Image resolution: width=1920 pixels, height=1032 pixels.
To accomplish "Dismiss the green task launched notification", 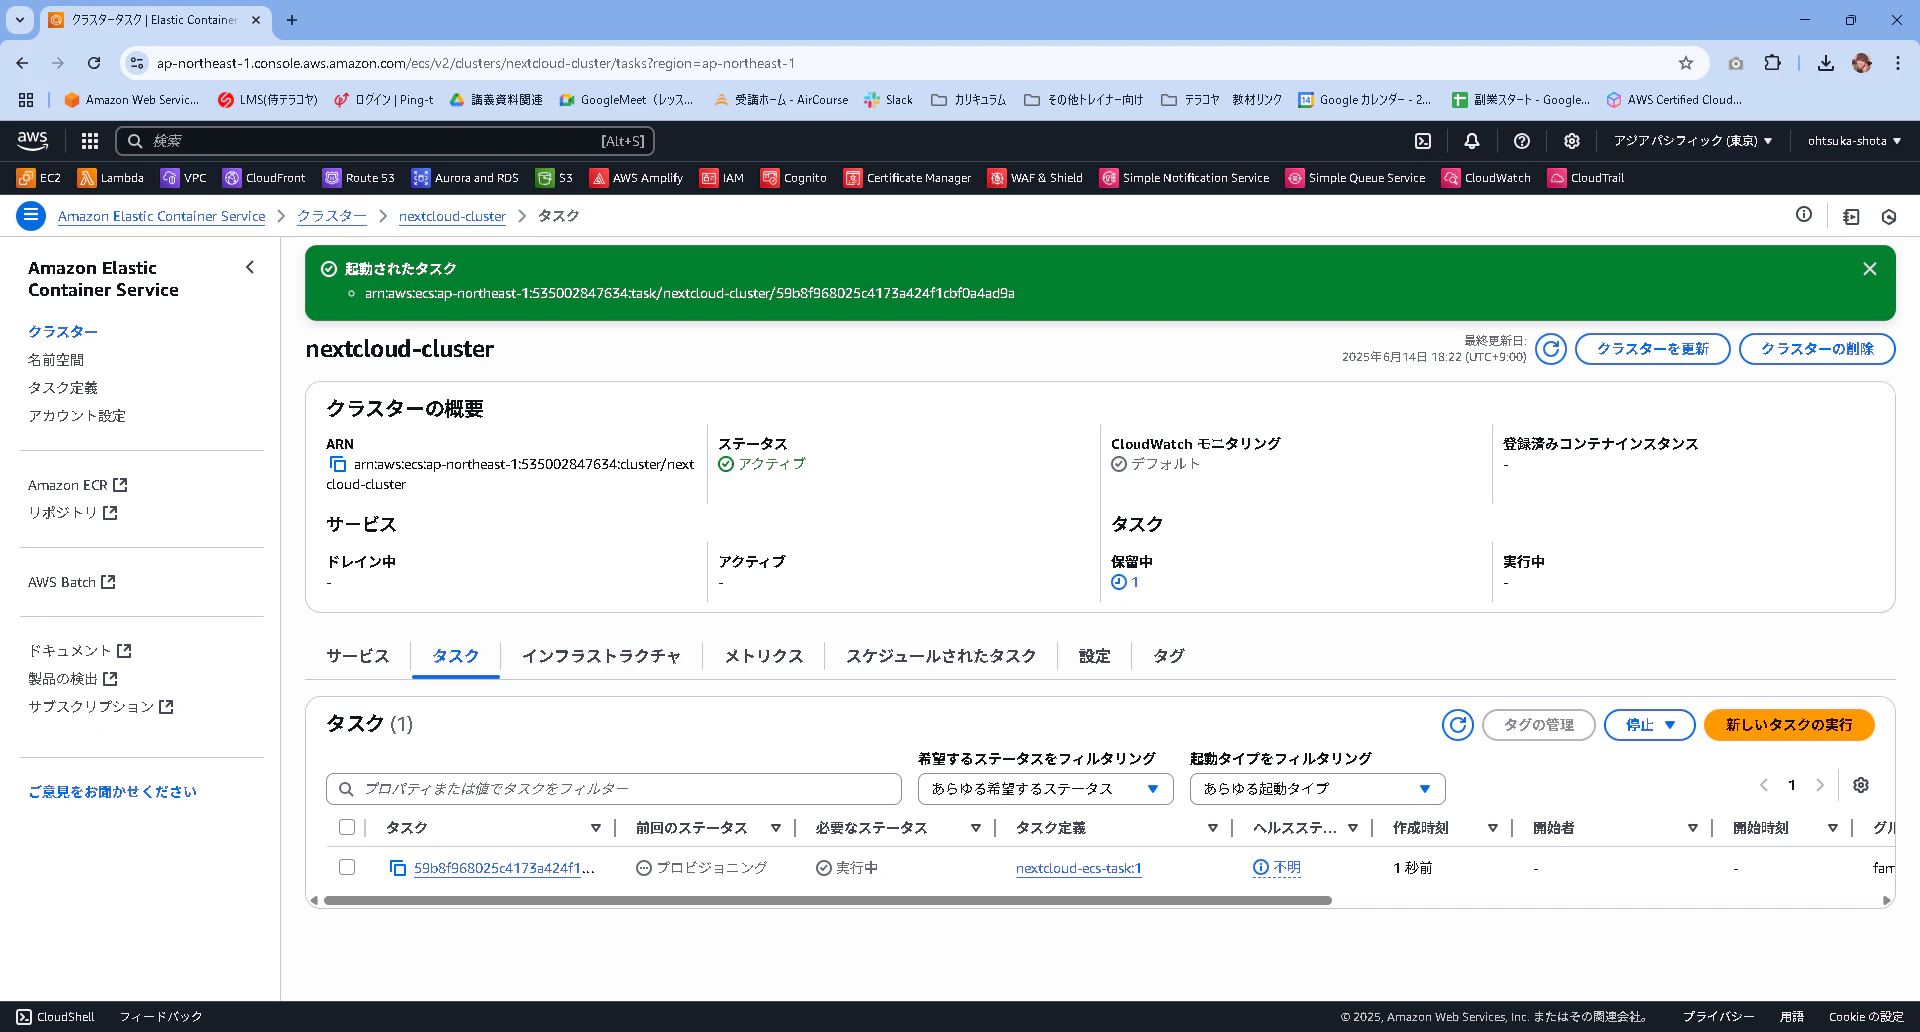I will [1870, 269].
